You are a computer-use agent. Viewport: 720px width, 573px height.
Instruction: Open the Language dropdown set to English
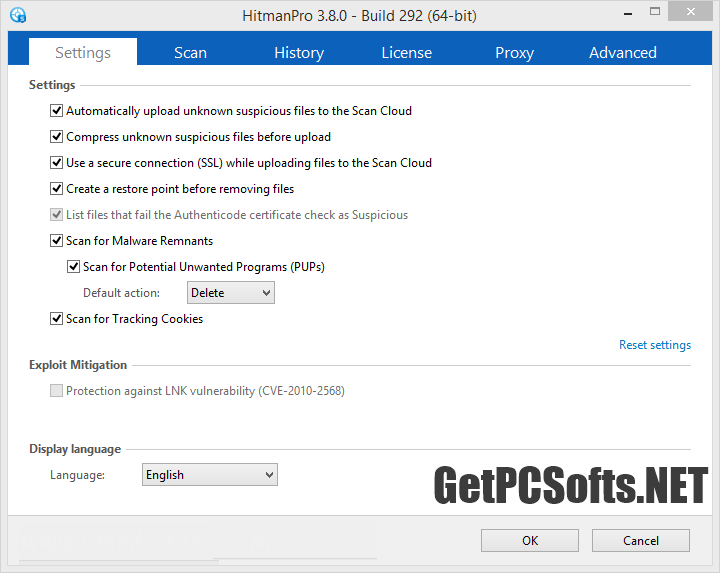click(x=209, y=474)
